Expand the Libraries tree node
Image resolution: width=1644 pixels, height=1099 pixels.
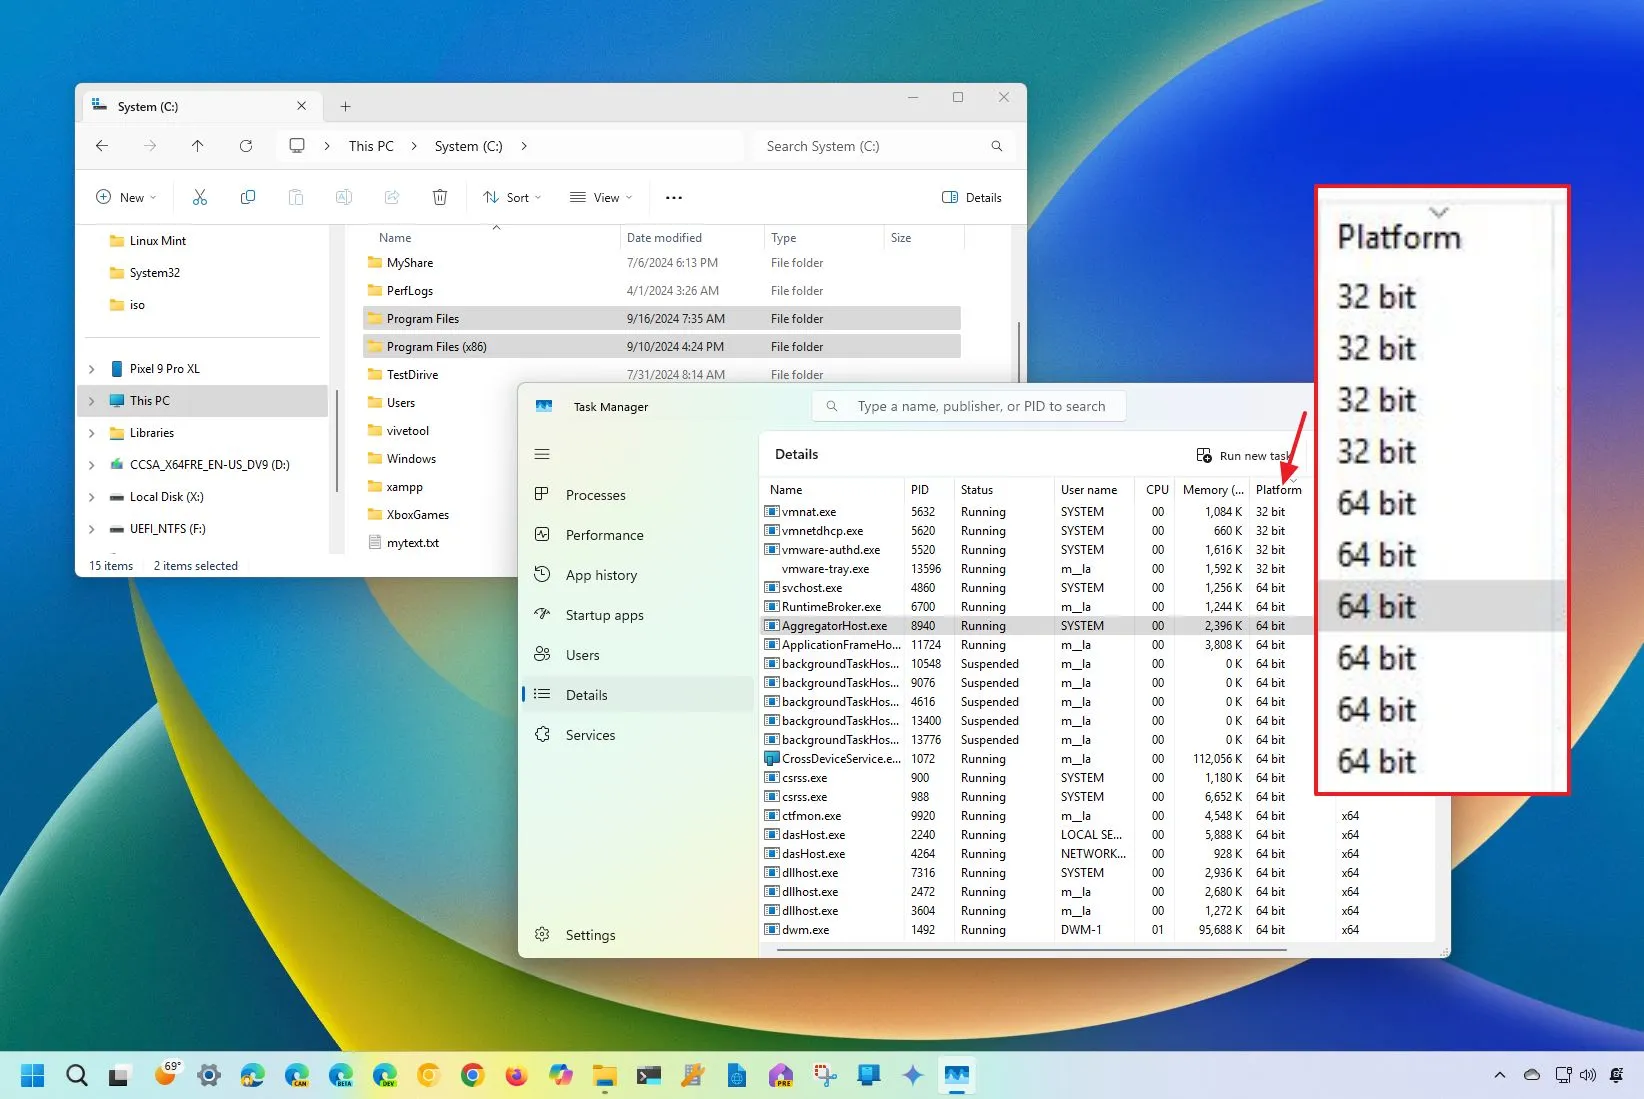92,433
